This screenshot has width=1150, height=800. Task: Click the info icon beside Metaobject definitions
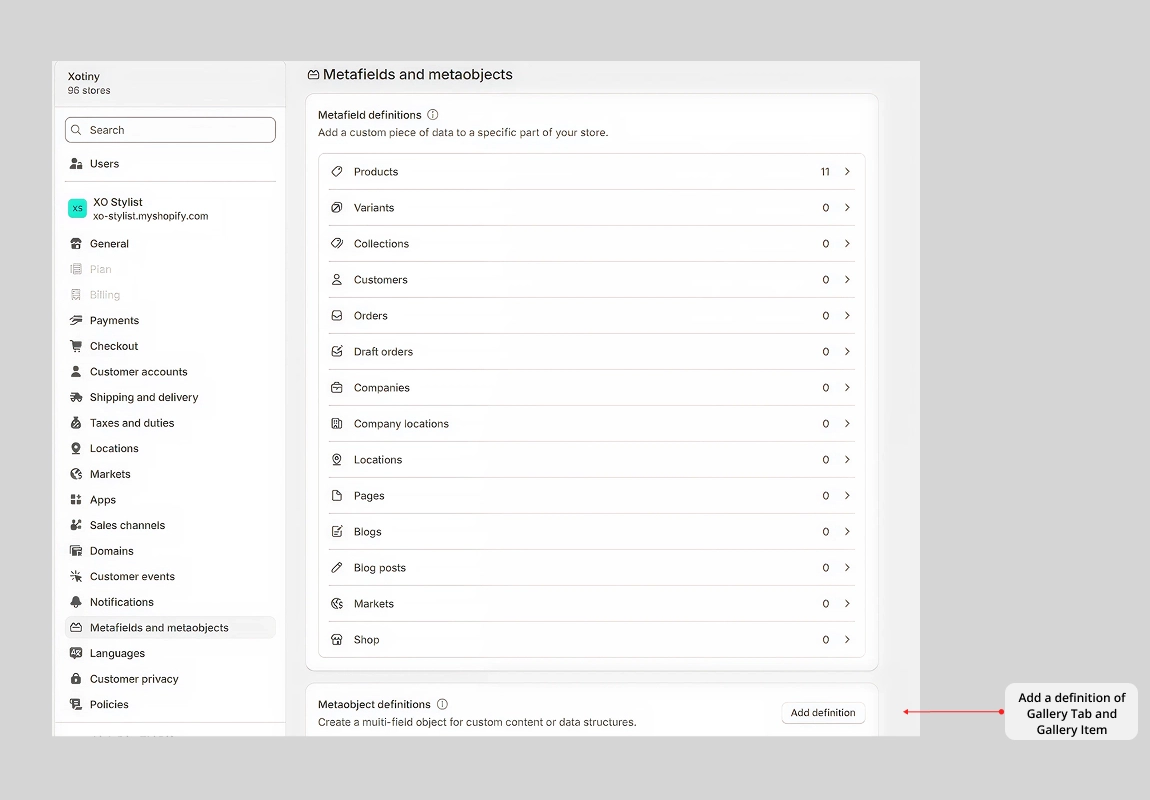tap(442, 704)
